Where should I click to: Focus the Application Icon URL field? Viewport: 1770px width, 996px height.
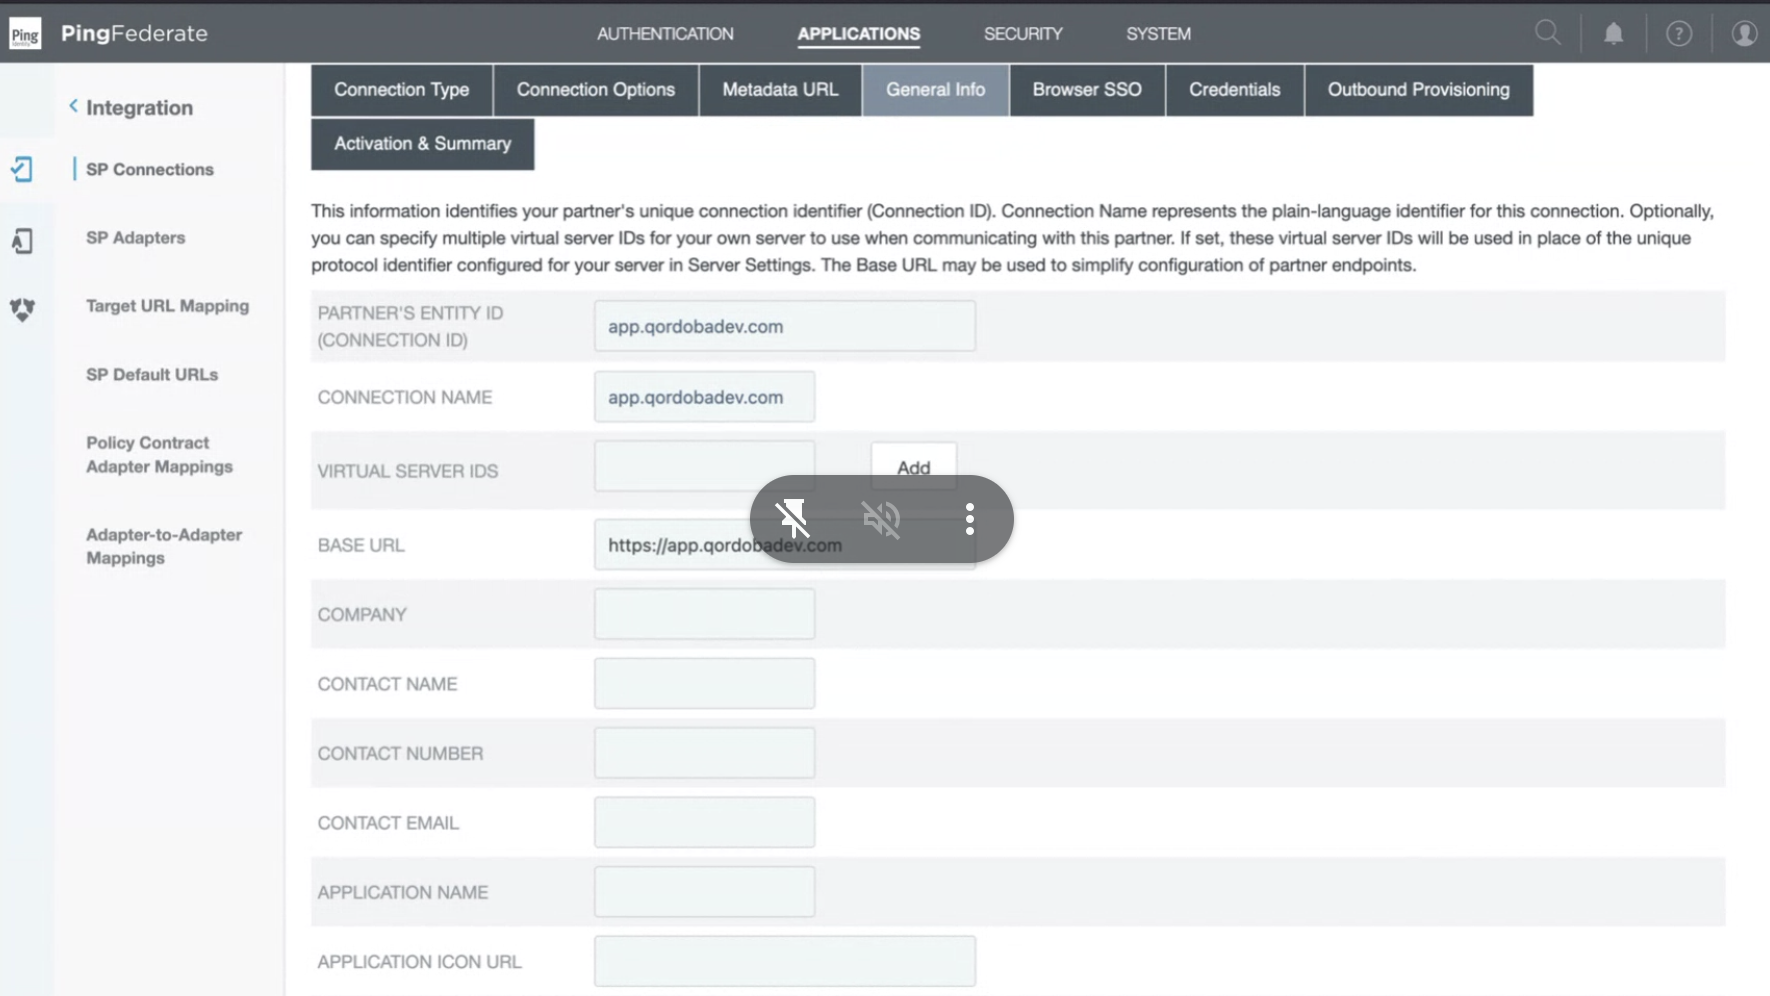pos(785,962)
